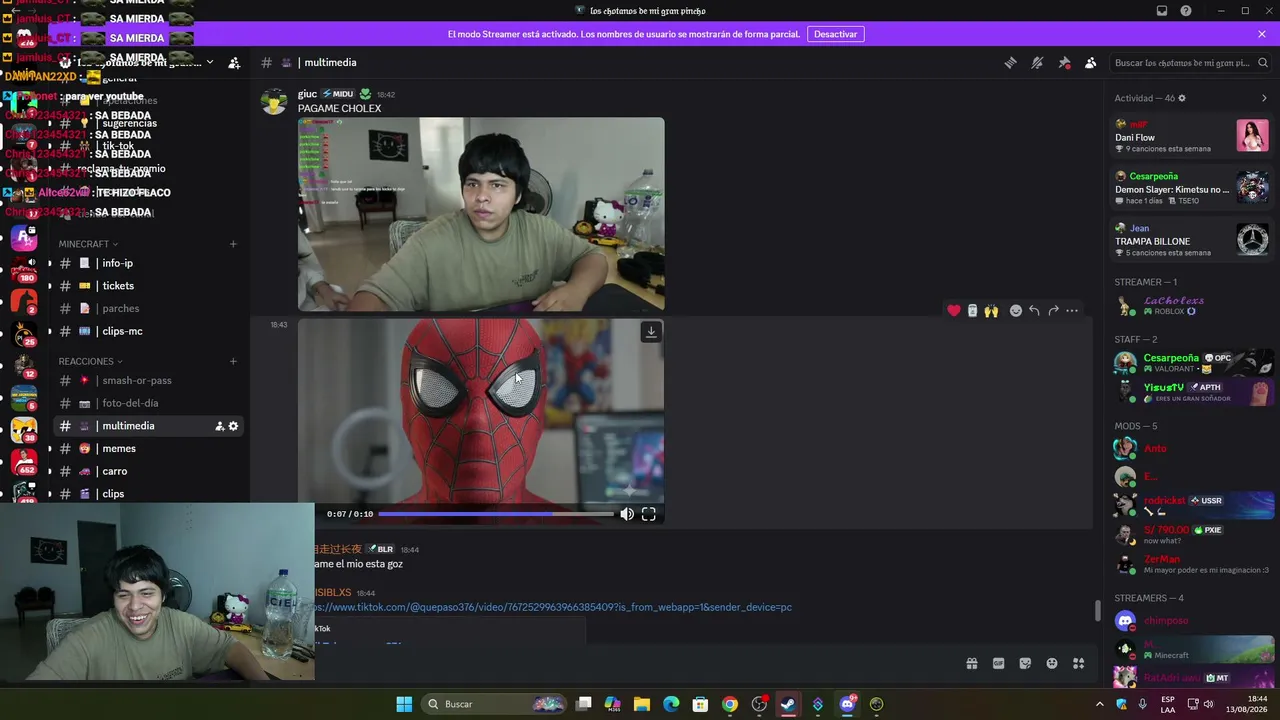This screenshot has height=720, width=1280.
Task: Open Actividad settings gear
Action: [x=1182, y=98]
